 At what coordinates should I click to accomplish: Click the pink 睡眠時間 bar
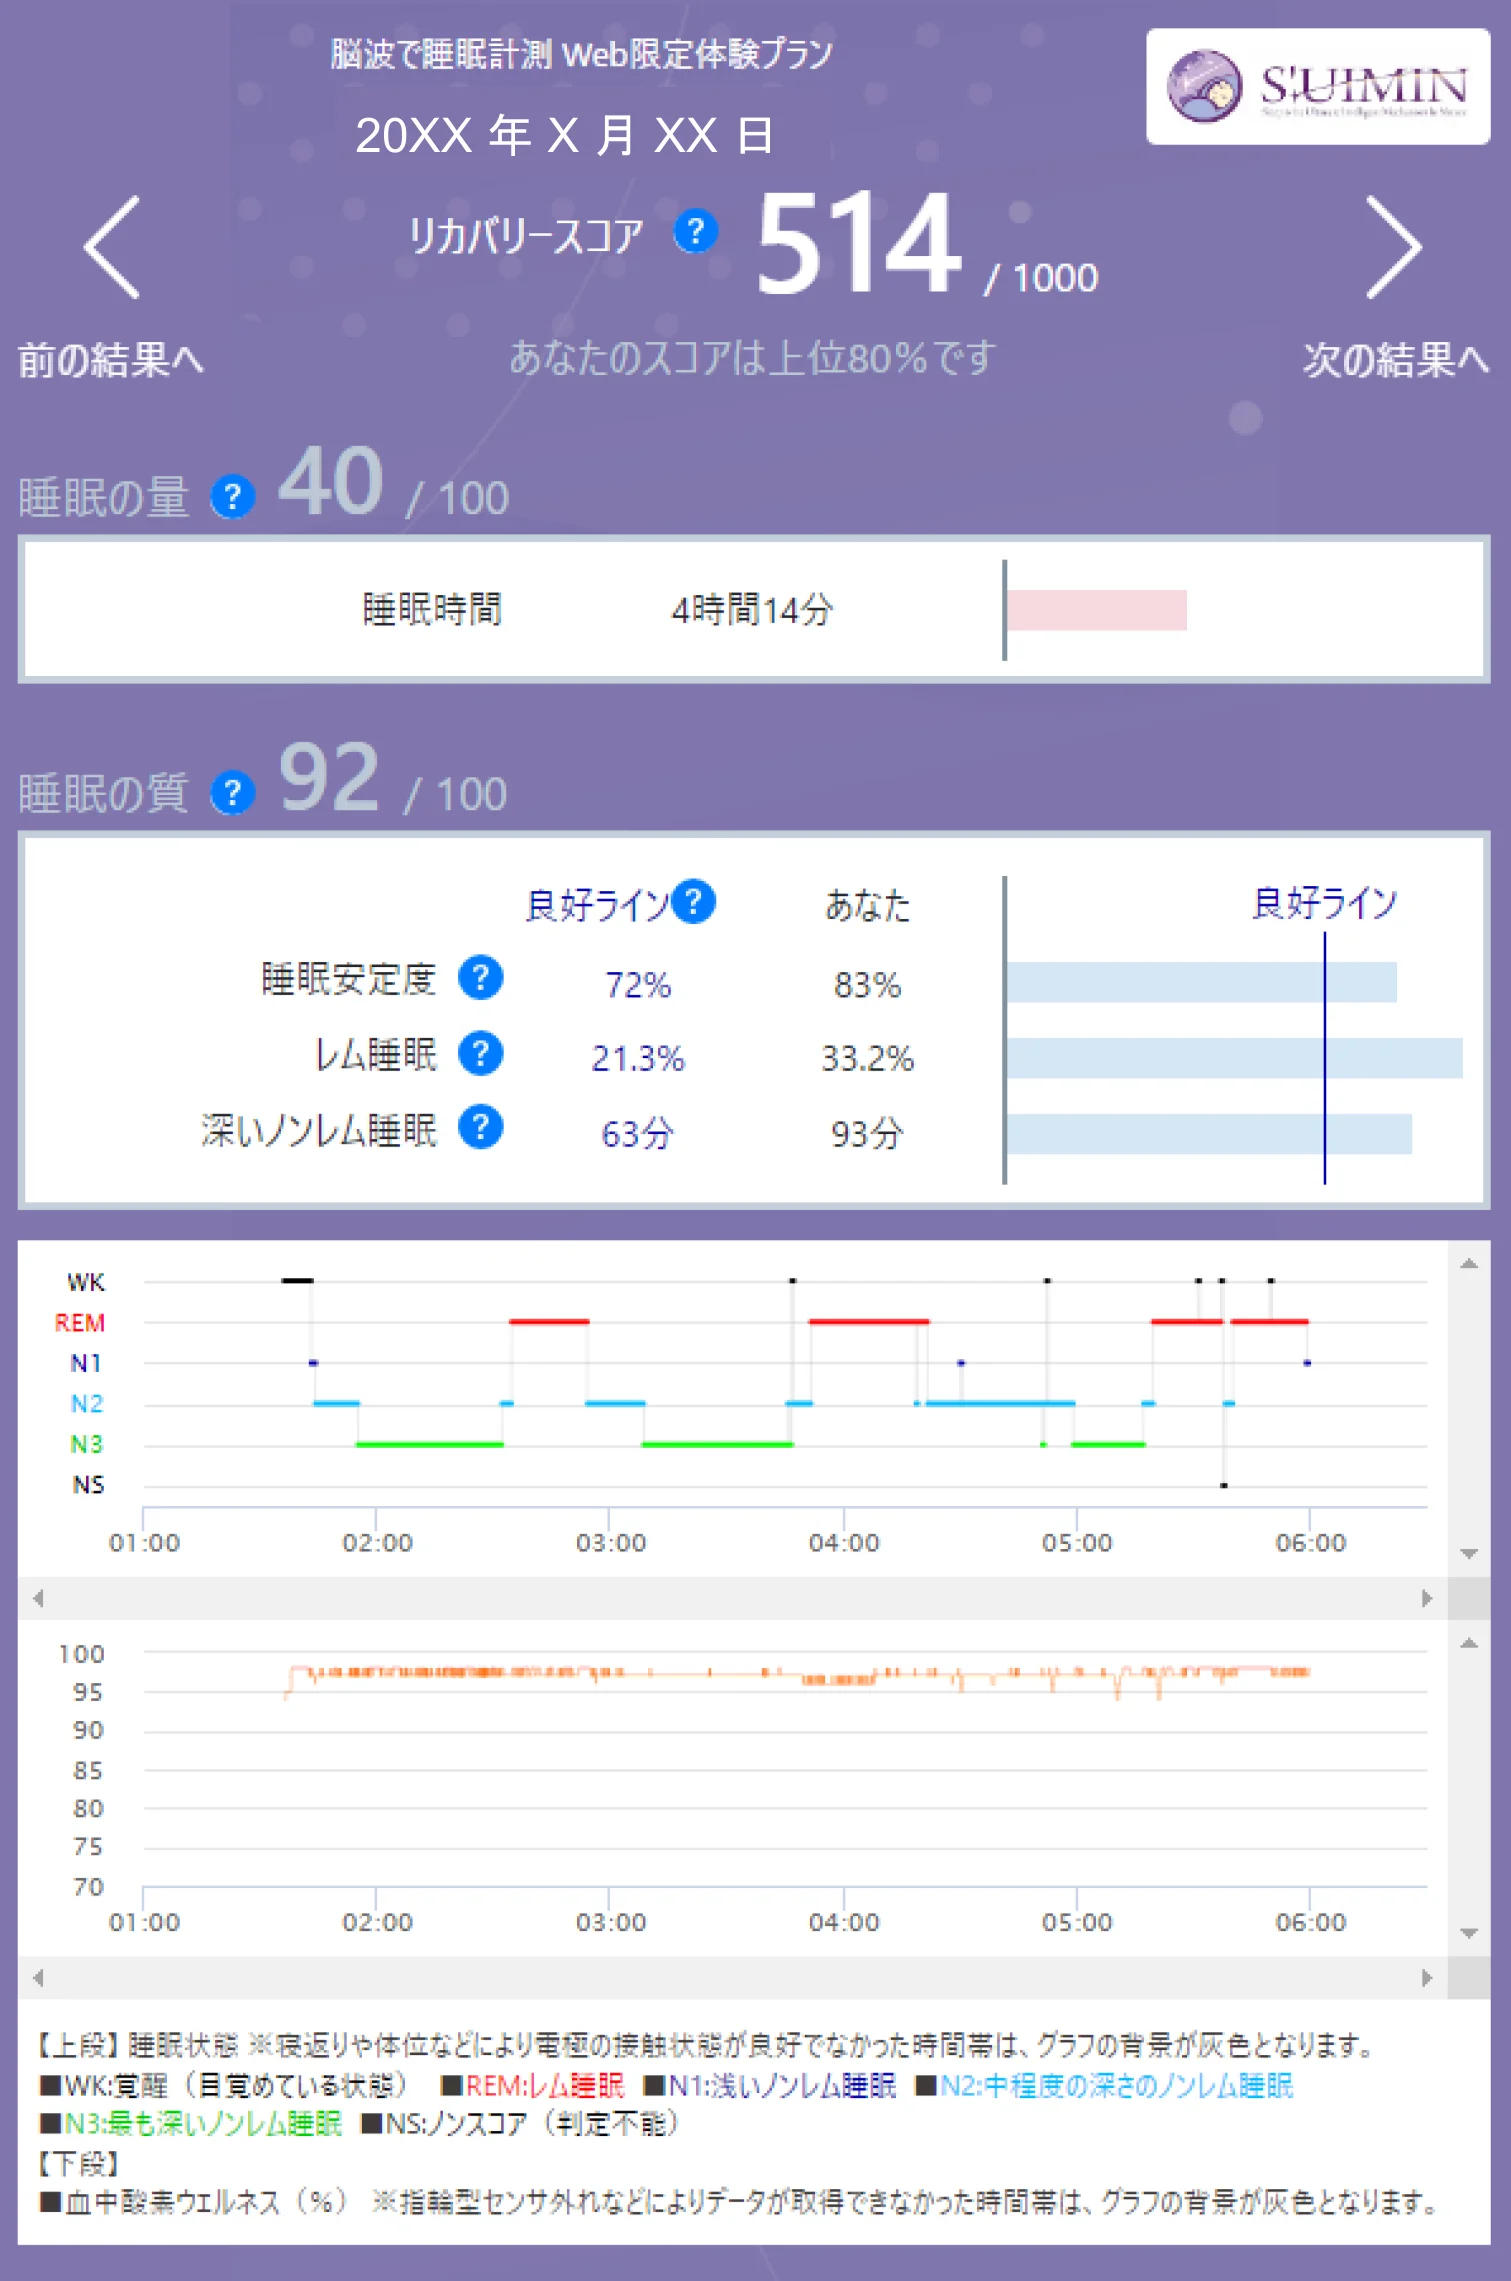click(1097, 610)
